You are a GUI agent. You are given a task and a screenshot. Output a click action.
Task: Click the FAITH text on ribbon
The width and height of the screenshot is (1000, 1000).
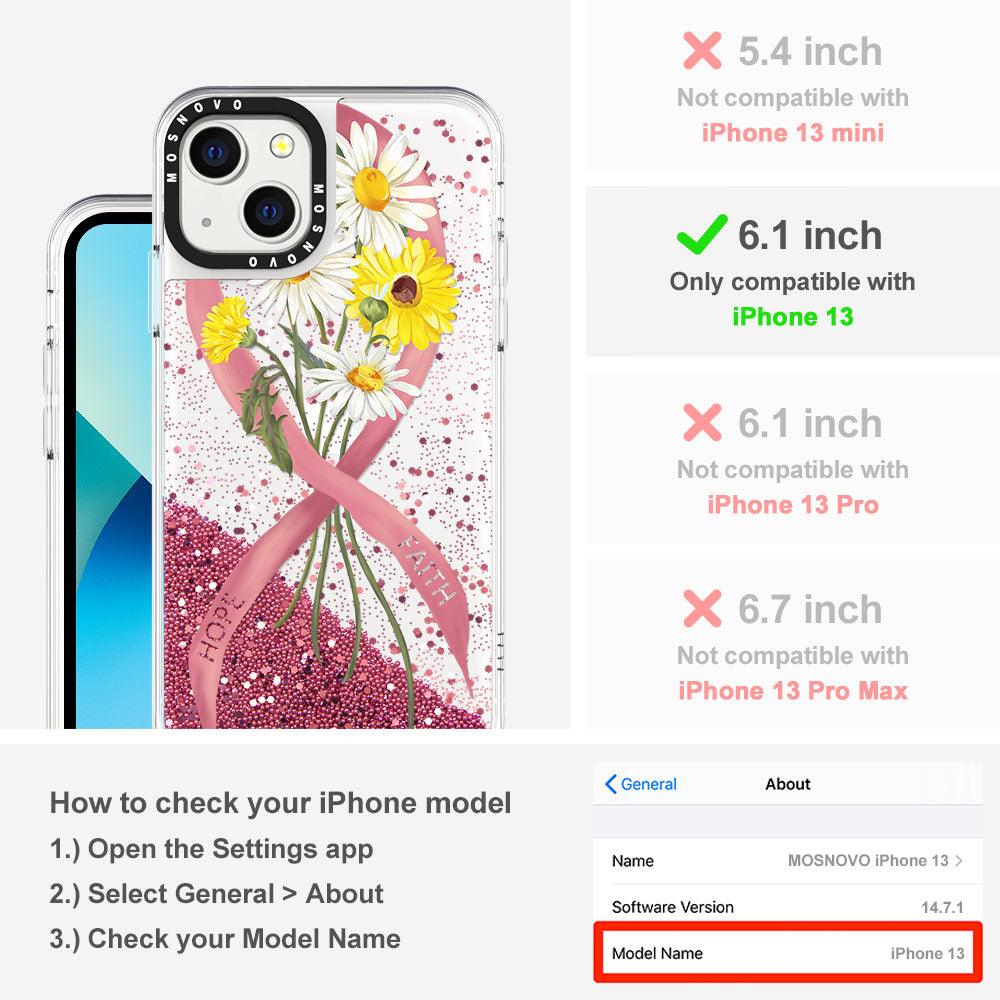click(x=426, y=570)
